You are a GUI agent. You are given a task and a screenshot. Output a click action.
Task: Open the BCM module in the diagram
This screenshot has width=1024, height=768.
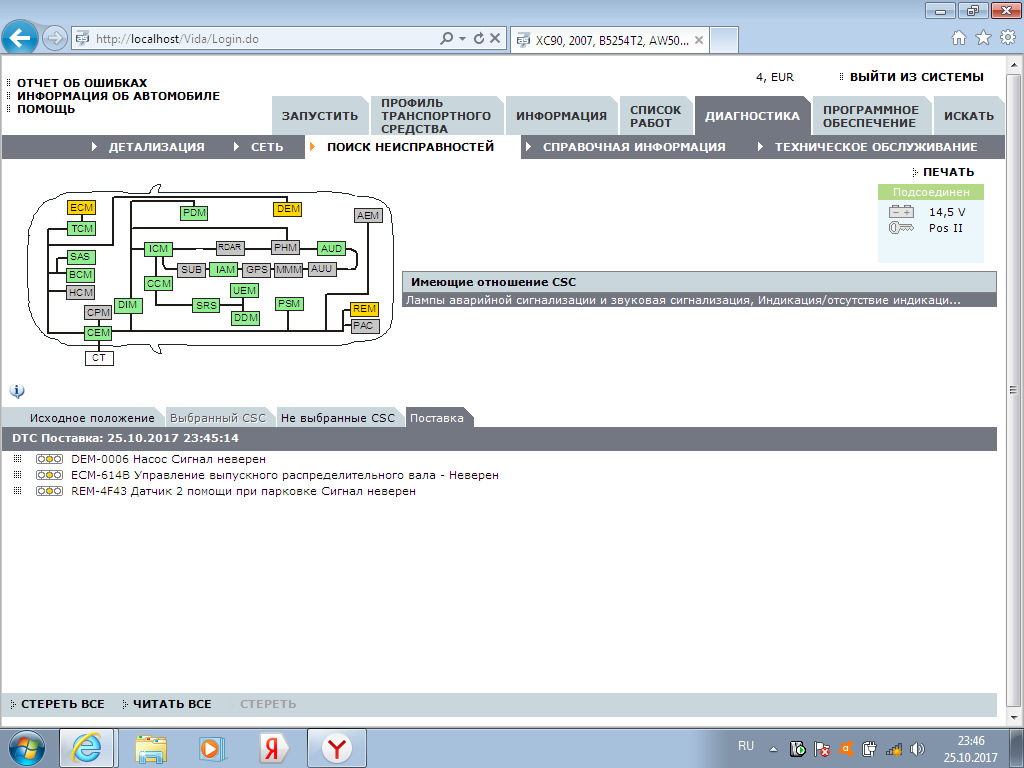(81, 275)
